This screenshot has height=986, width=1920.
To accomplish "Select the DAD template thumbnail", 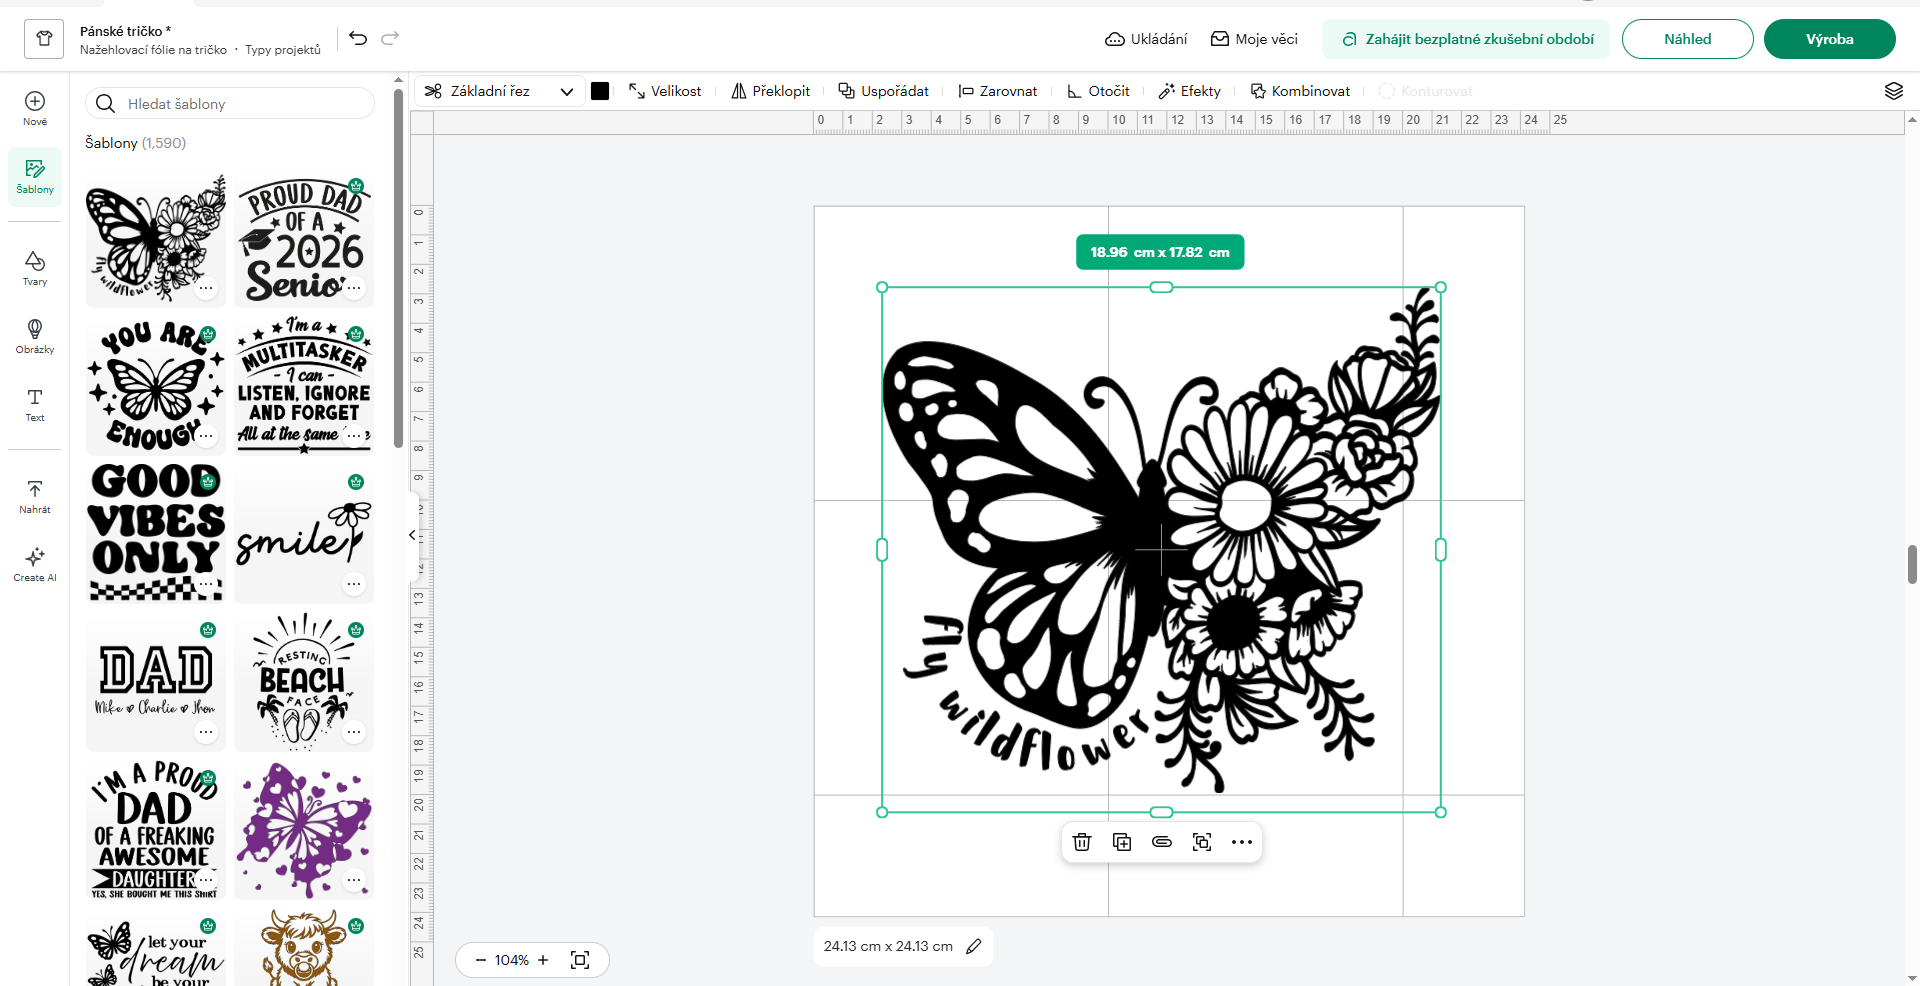I will pos(155,682).
